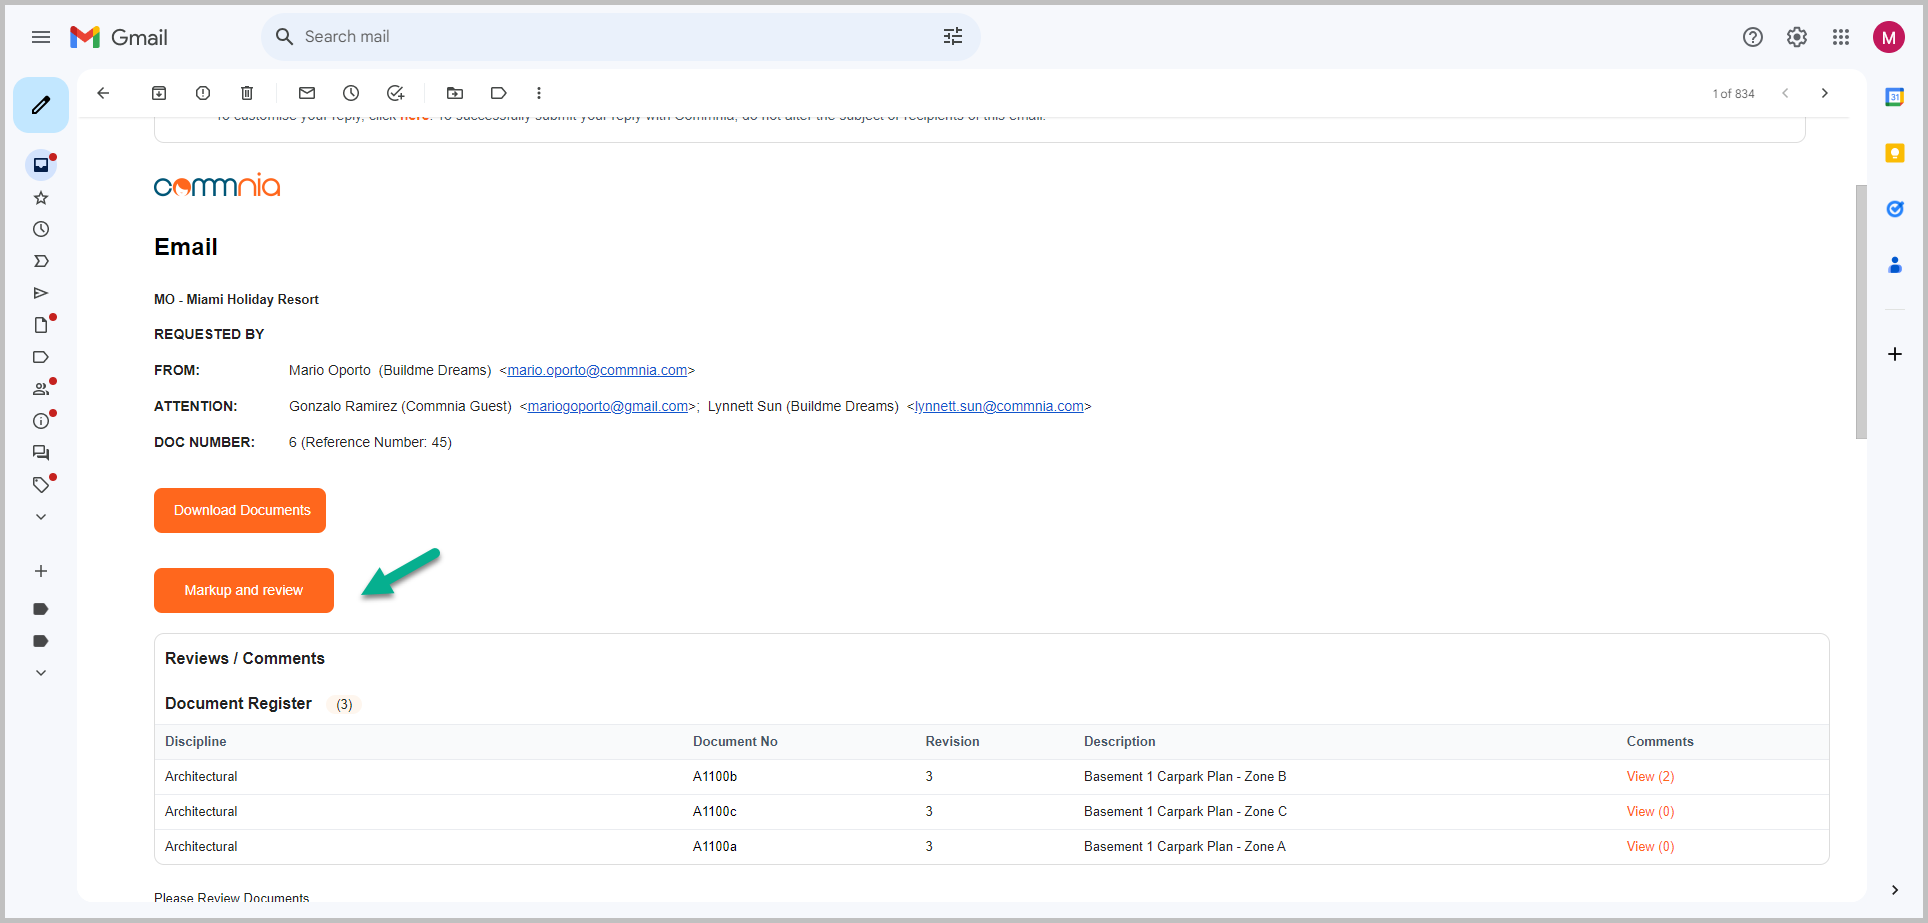
Task: Open Google Keep side panel
Action: point(1895,153)
